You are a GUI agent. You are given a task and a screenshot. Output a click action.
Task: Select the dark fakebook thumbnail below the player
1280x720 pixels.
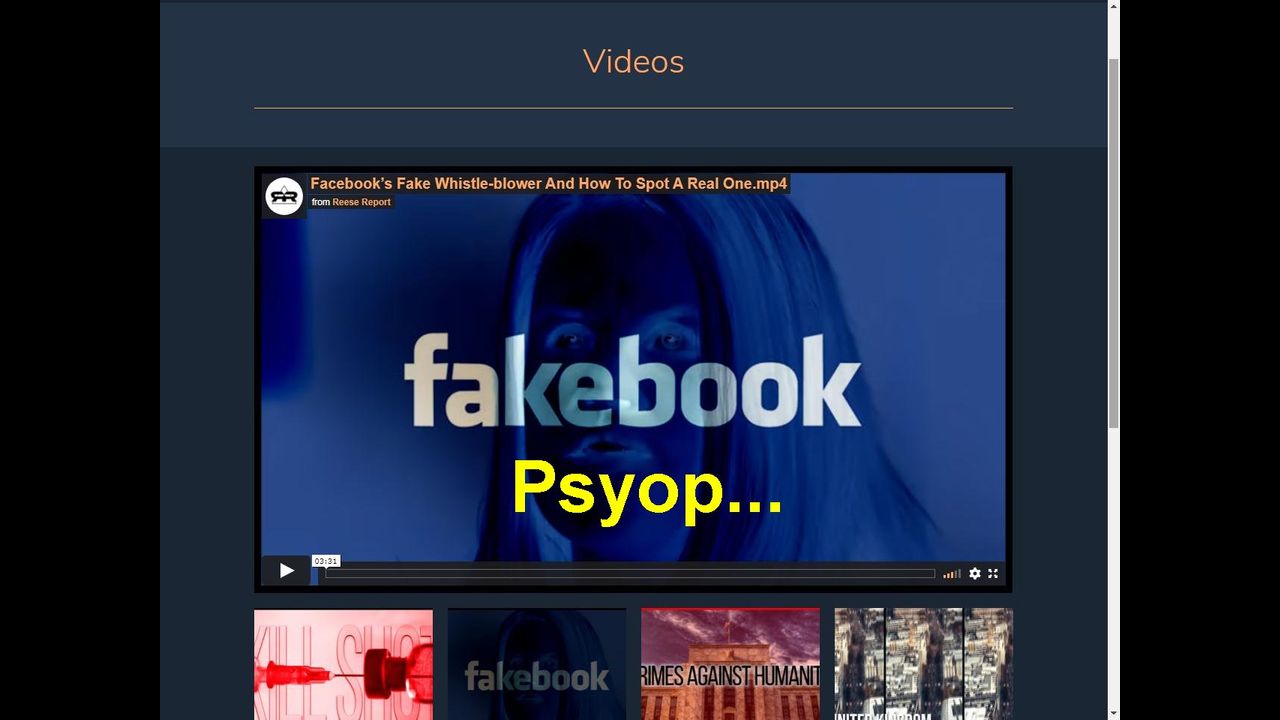[537, 664]
